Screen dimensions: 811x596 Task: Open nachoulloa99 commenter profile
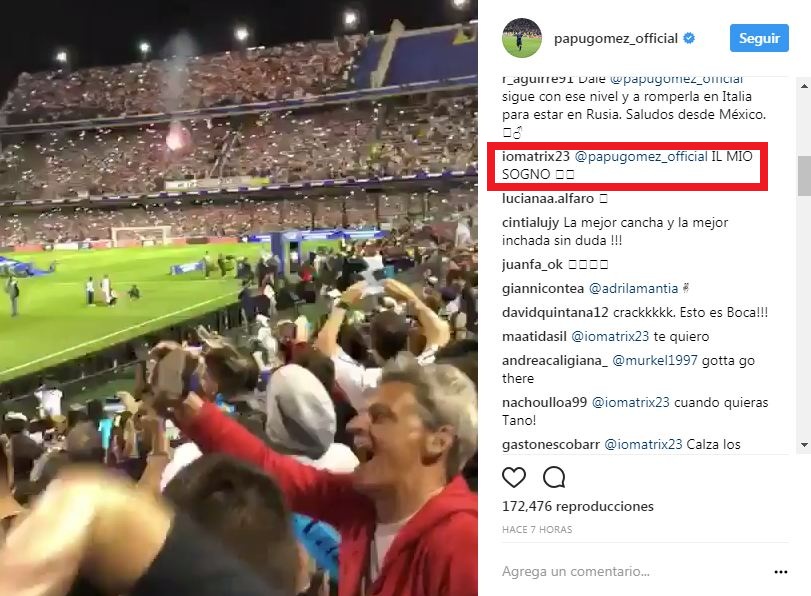(x=544, y=403)
